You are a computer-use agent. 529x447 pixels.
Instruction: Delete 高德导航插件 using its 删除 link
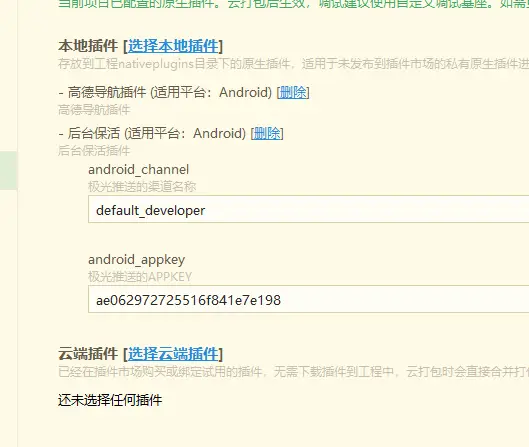(x=293, y=92)
